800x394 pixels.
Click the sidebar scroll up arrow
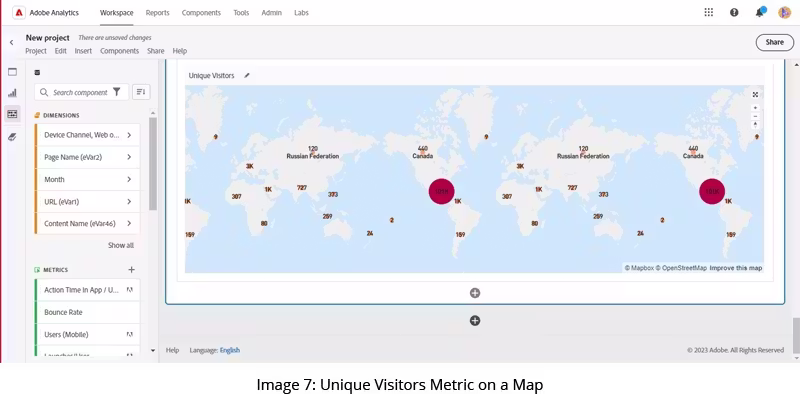[153, 113]
